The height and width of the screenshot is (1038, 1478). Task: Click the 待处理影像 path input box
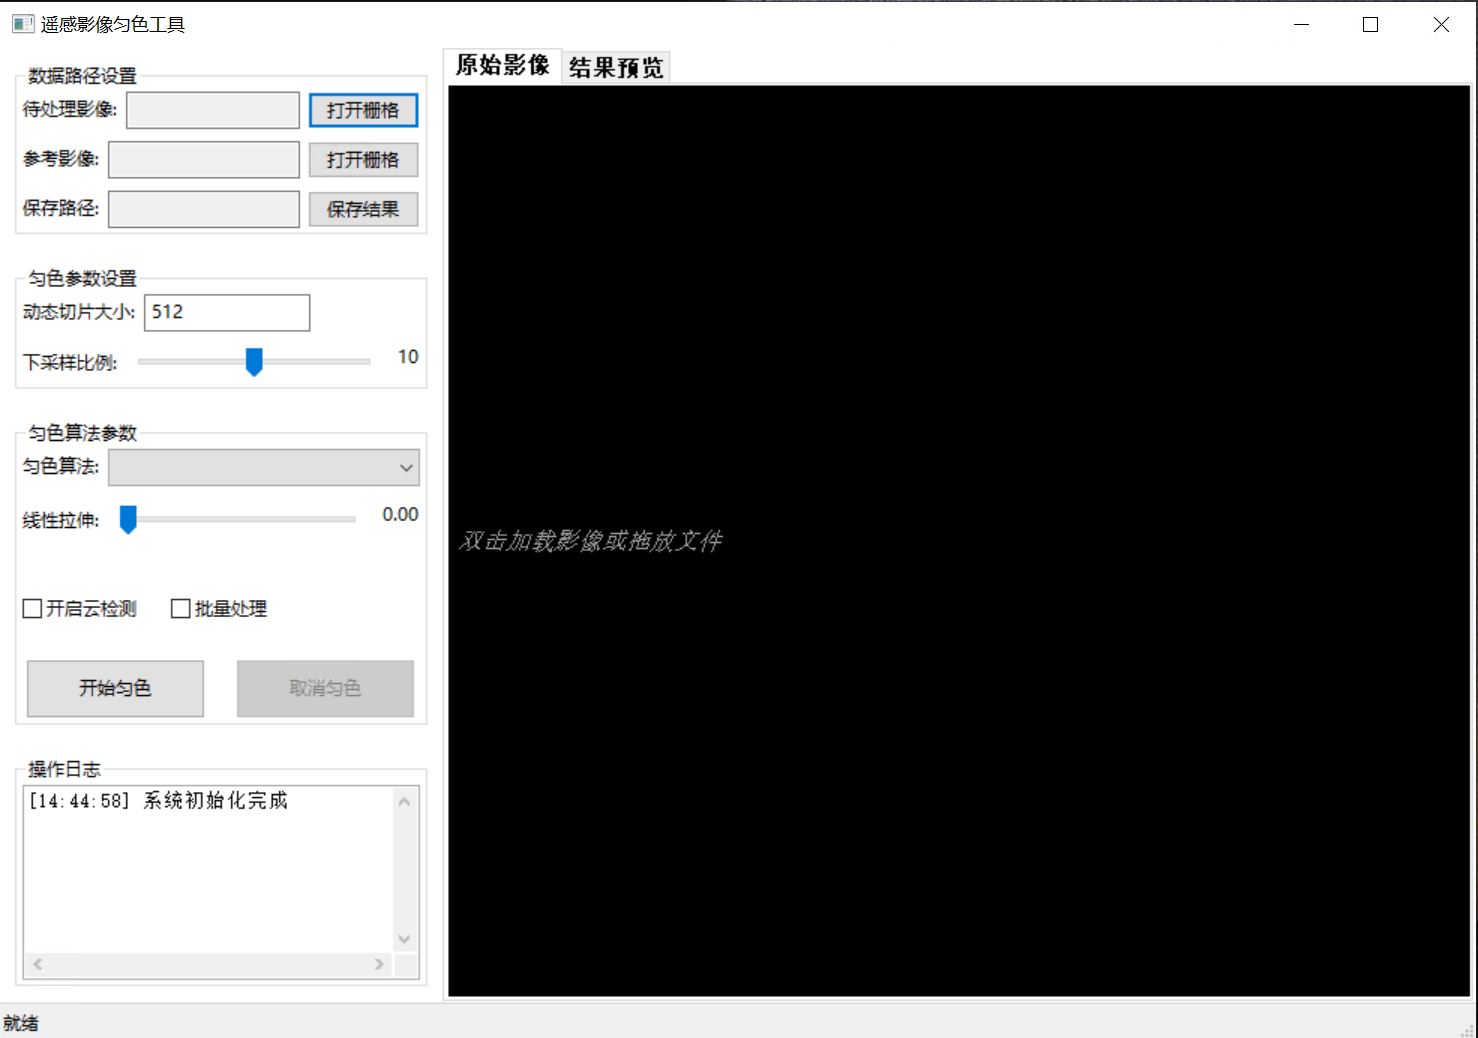pyautogui.click(x=212, y=110)
